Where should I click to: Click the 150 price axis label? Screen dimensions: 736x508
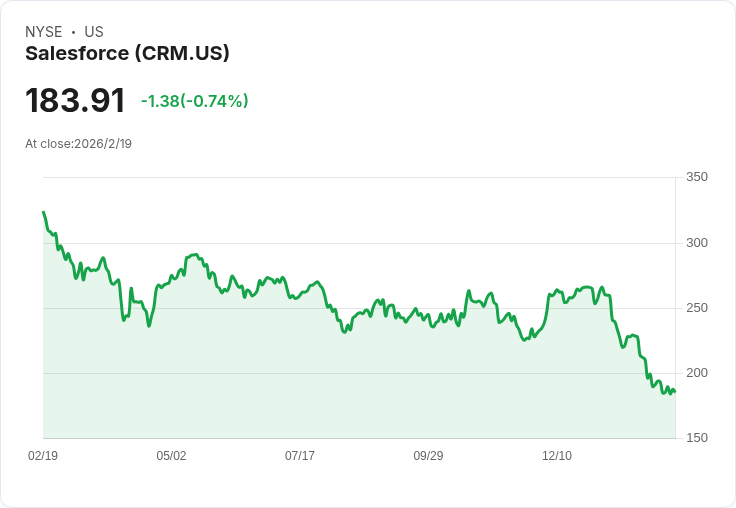pyautogui.click(x=697, y=438)
